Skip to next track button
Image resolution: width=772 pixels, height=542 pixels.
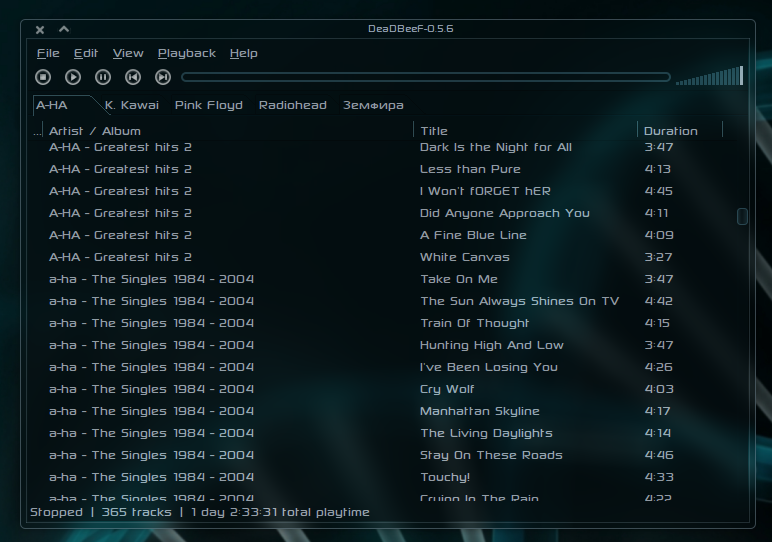click(163, 77)
